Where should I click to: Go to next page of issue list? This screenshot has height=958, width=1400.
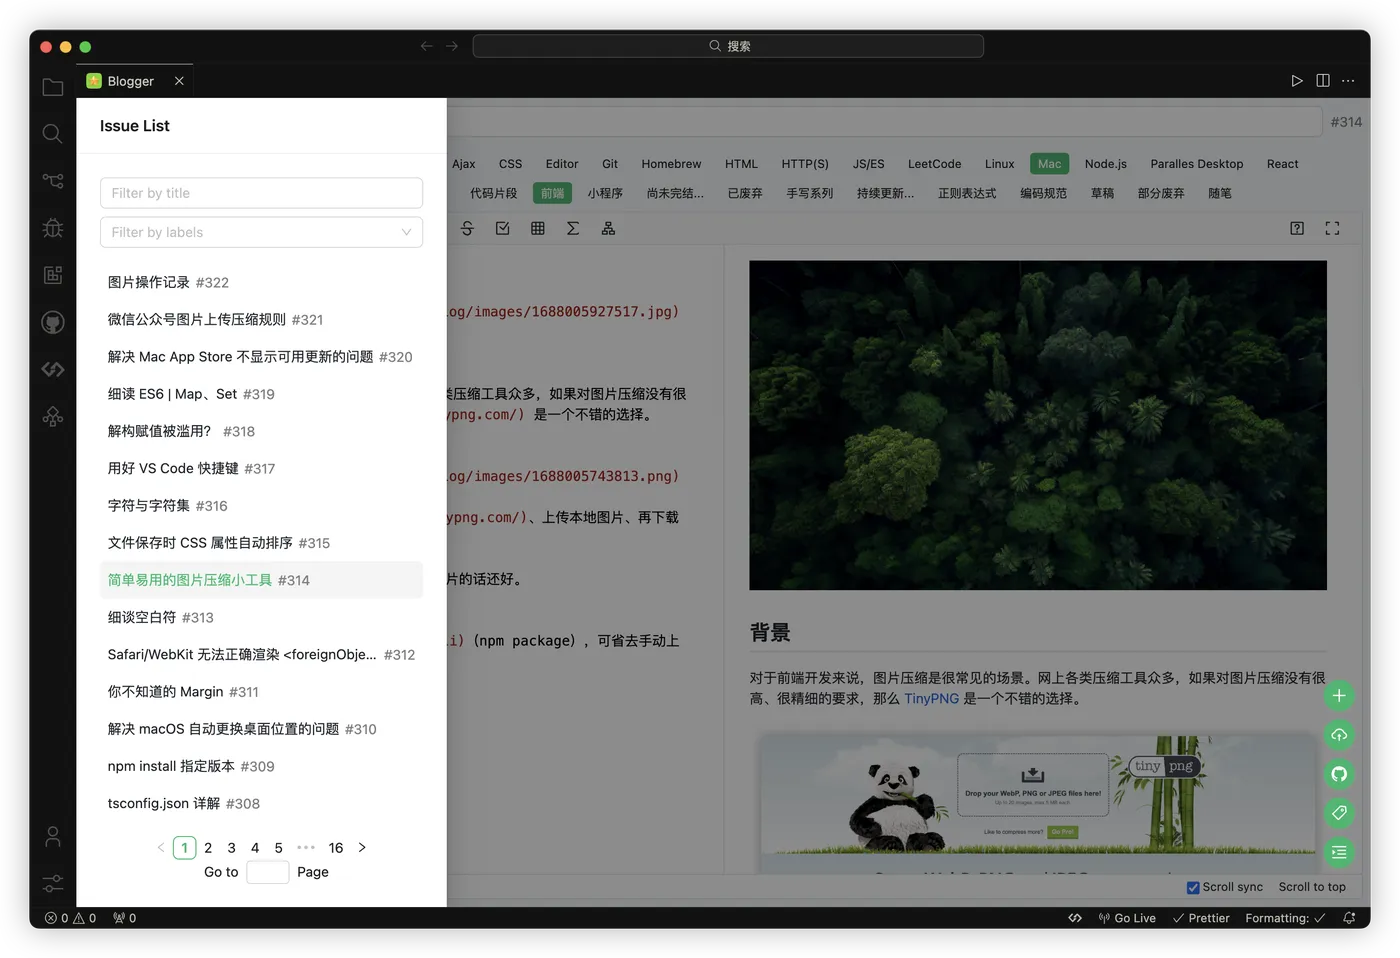(x=362, y=848)
